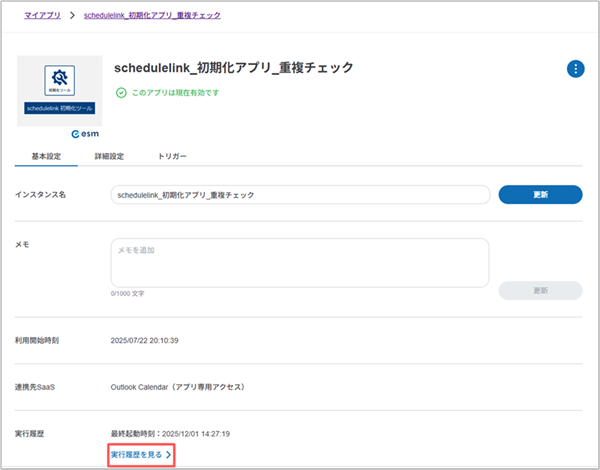
Task: Click the green check status icon
Action: pyautogui.click(x=121, y=93)
